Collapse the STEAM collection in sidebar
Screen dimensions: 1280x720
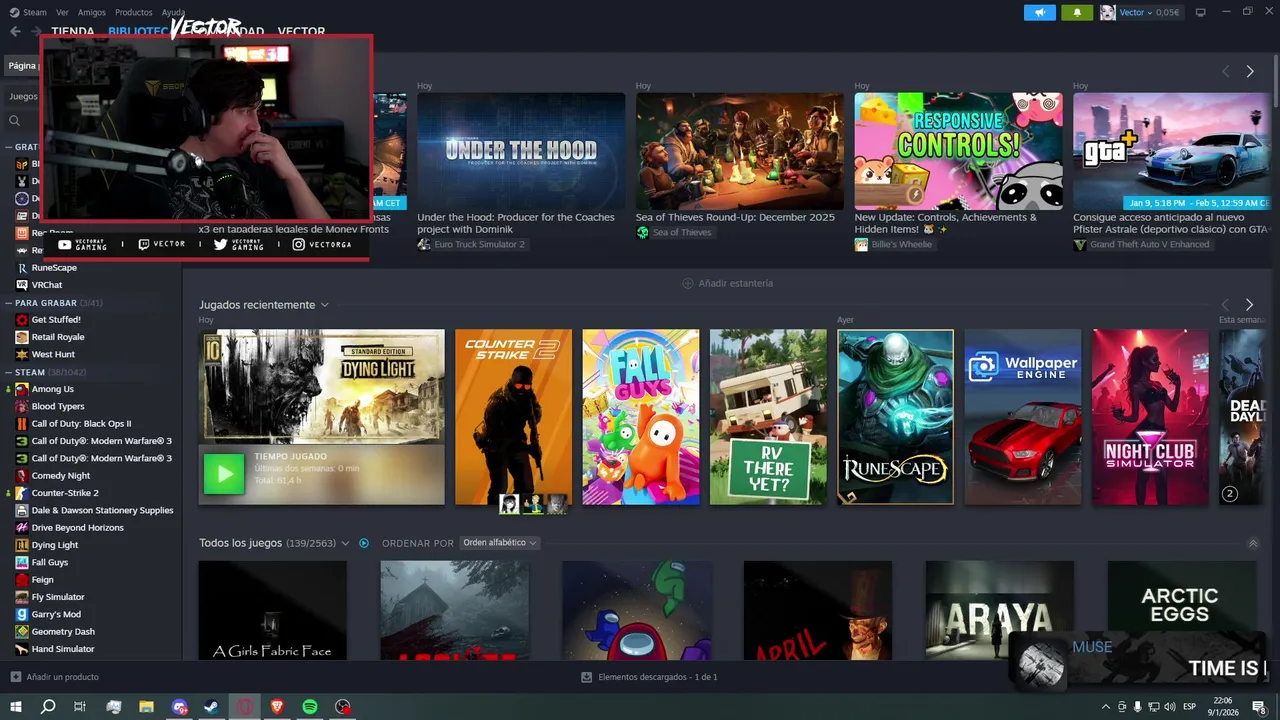(9, 372)
